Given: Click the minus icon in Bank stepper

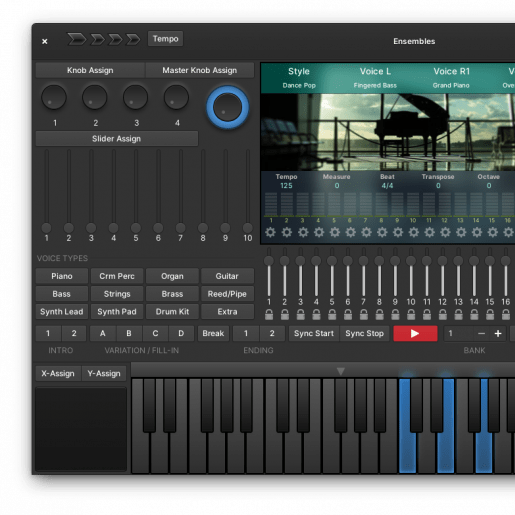Looking at the screenshot, I should (481, 333).
